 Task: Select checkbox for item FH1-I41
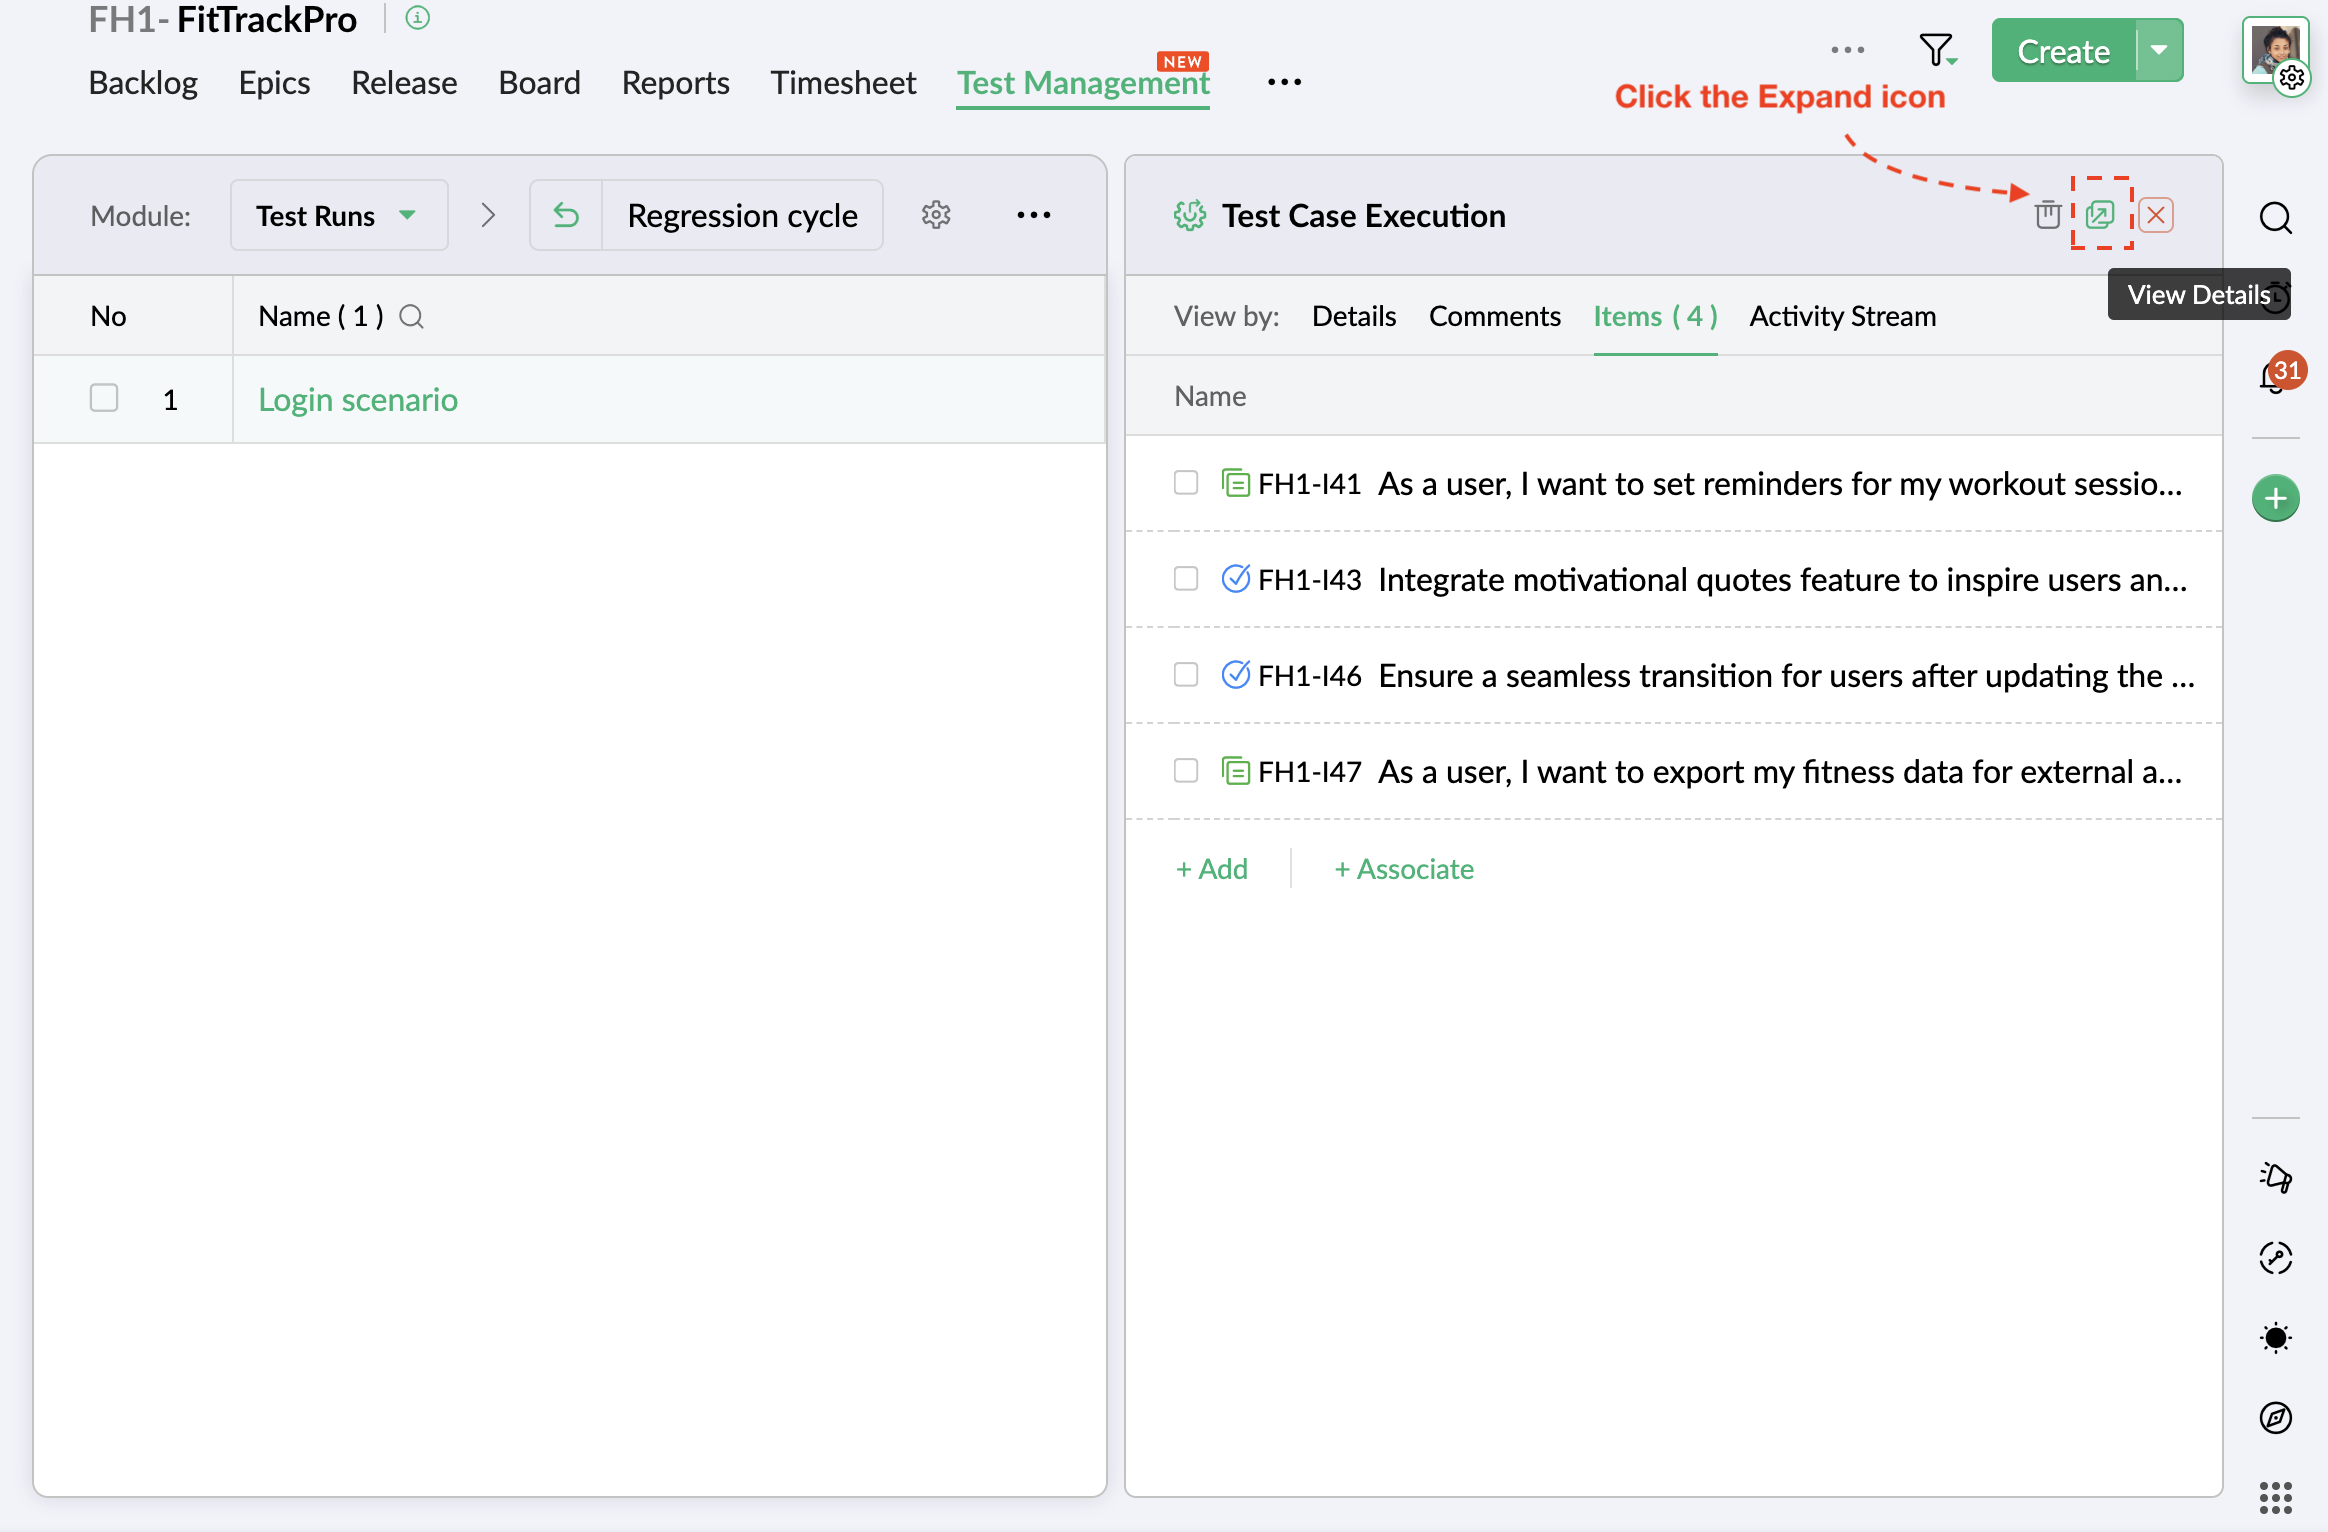coord(1186,483)
